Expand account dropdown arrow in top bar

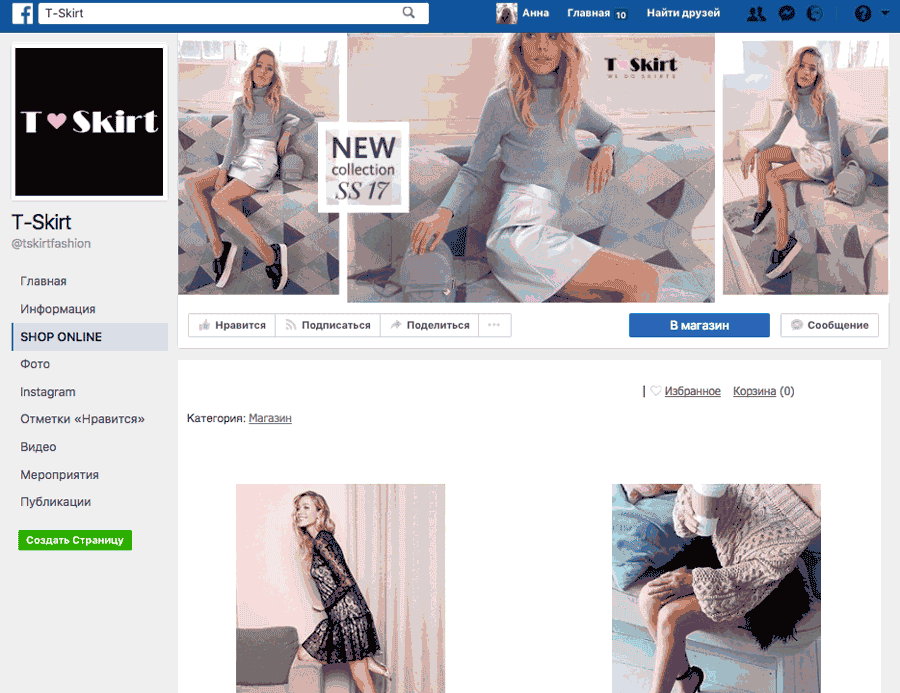885,12
